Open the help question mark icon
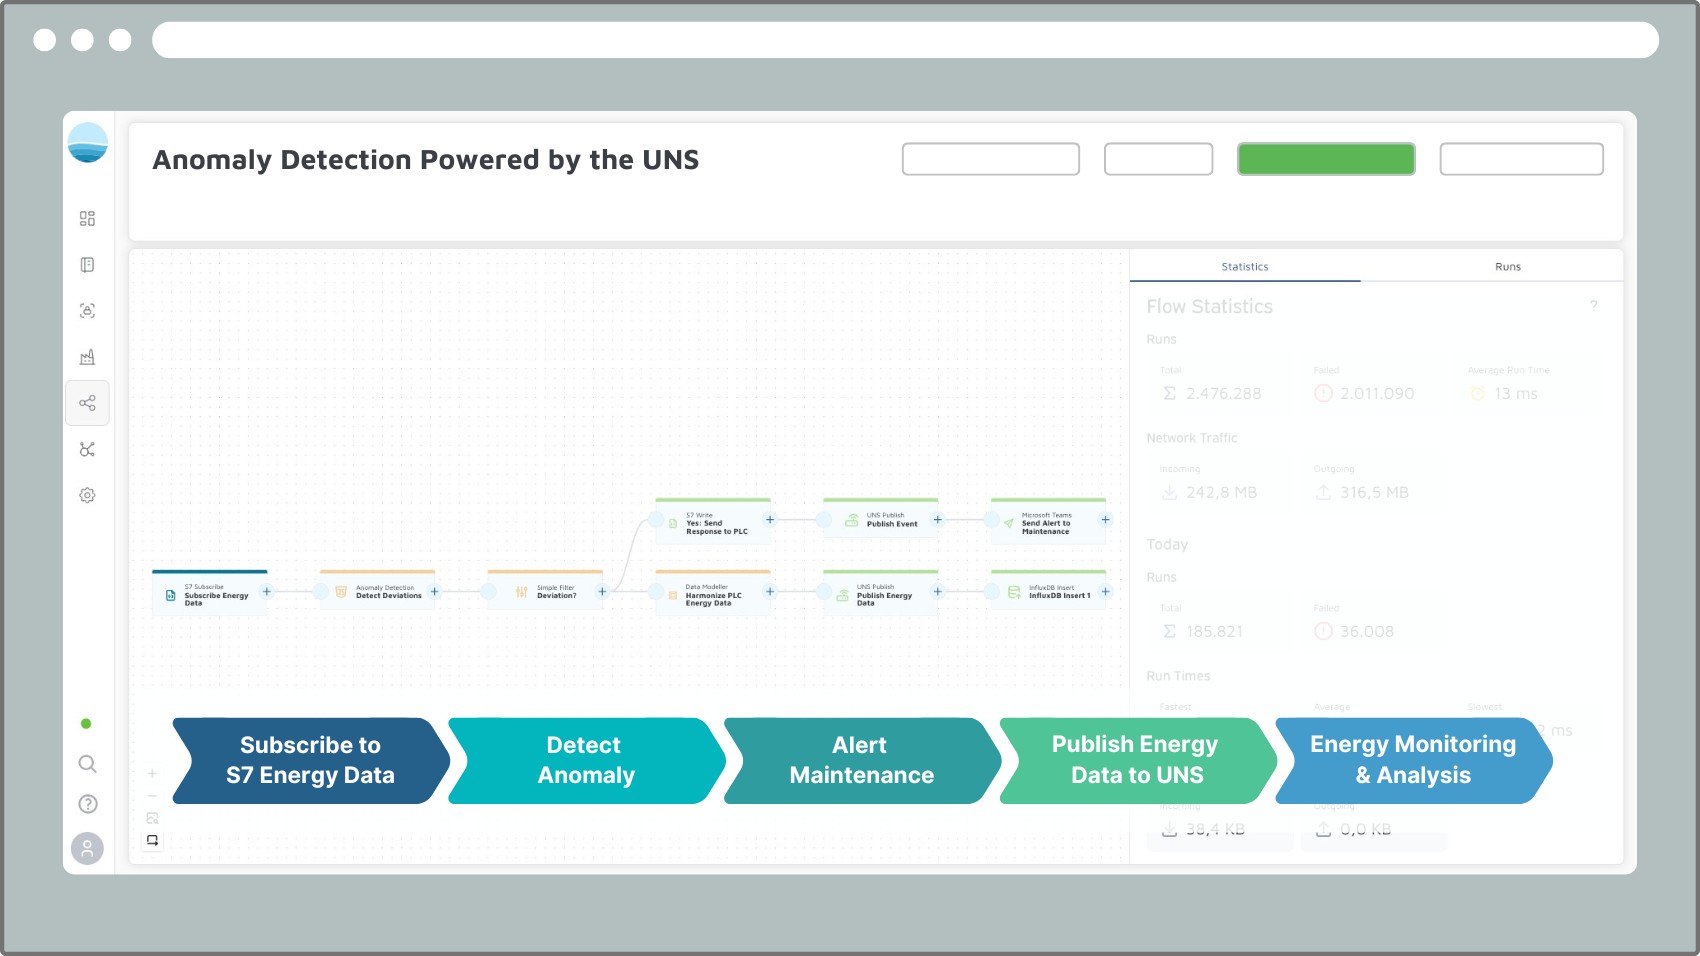The image size is (1700, 956). coord(87,804)
